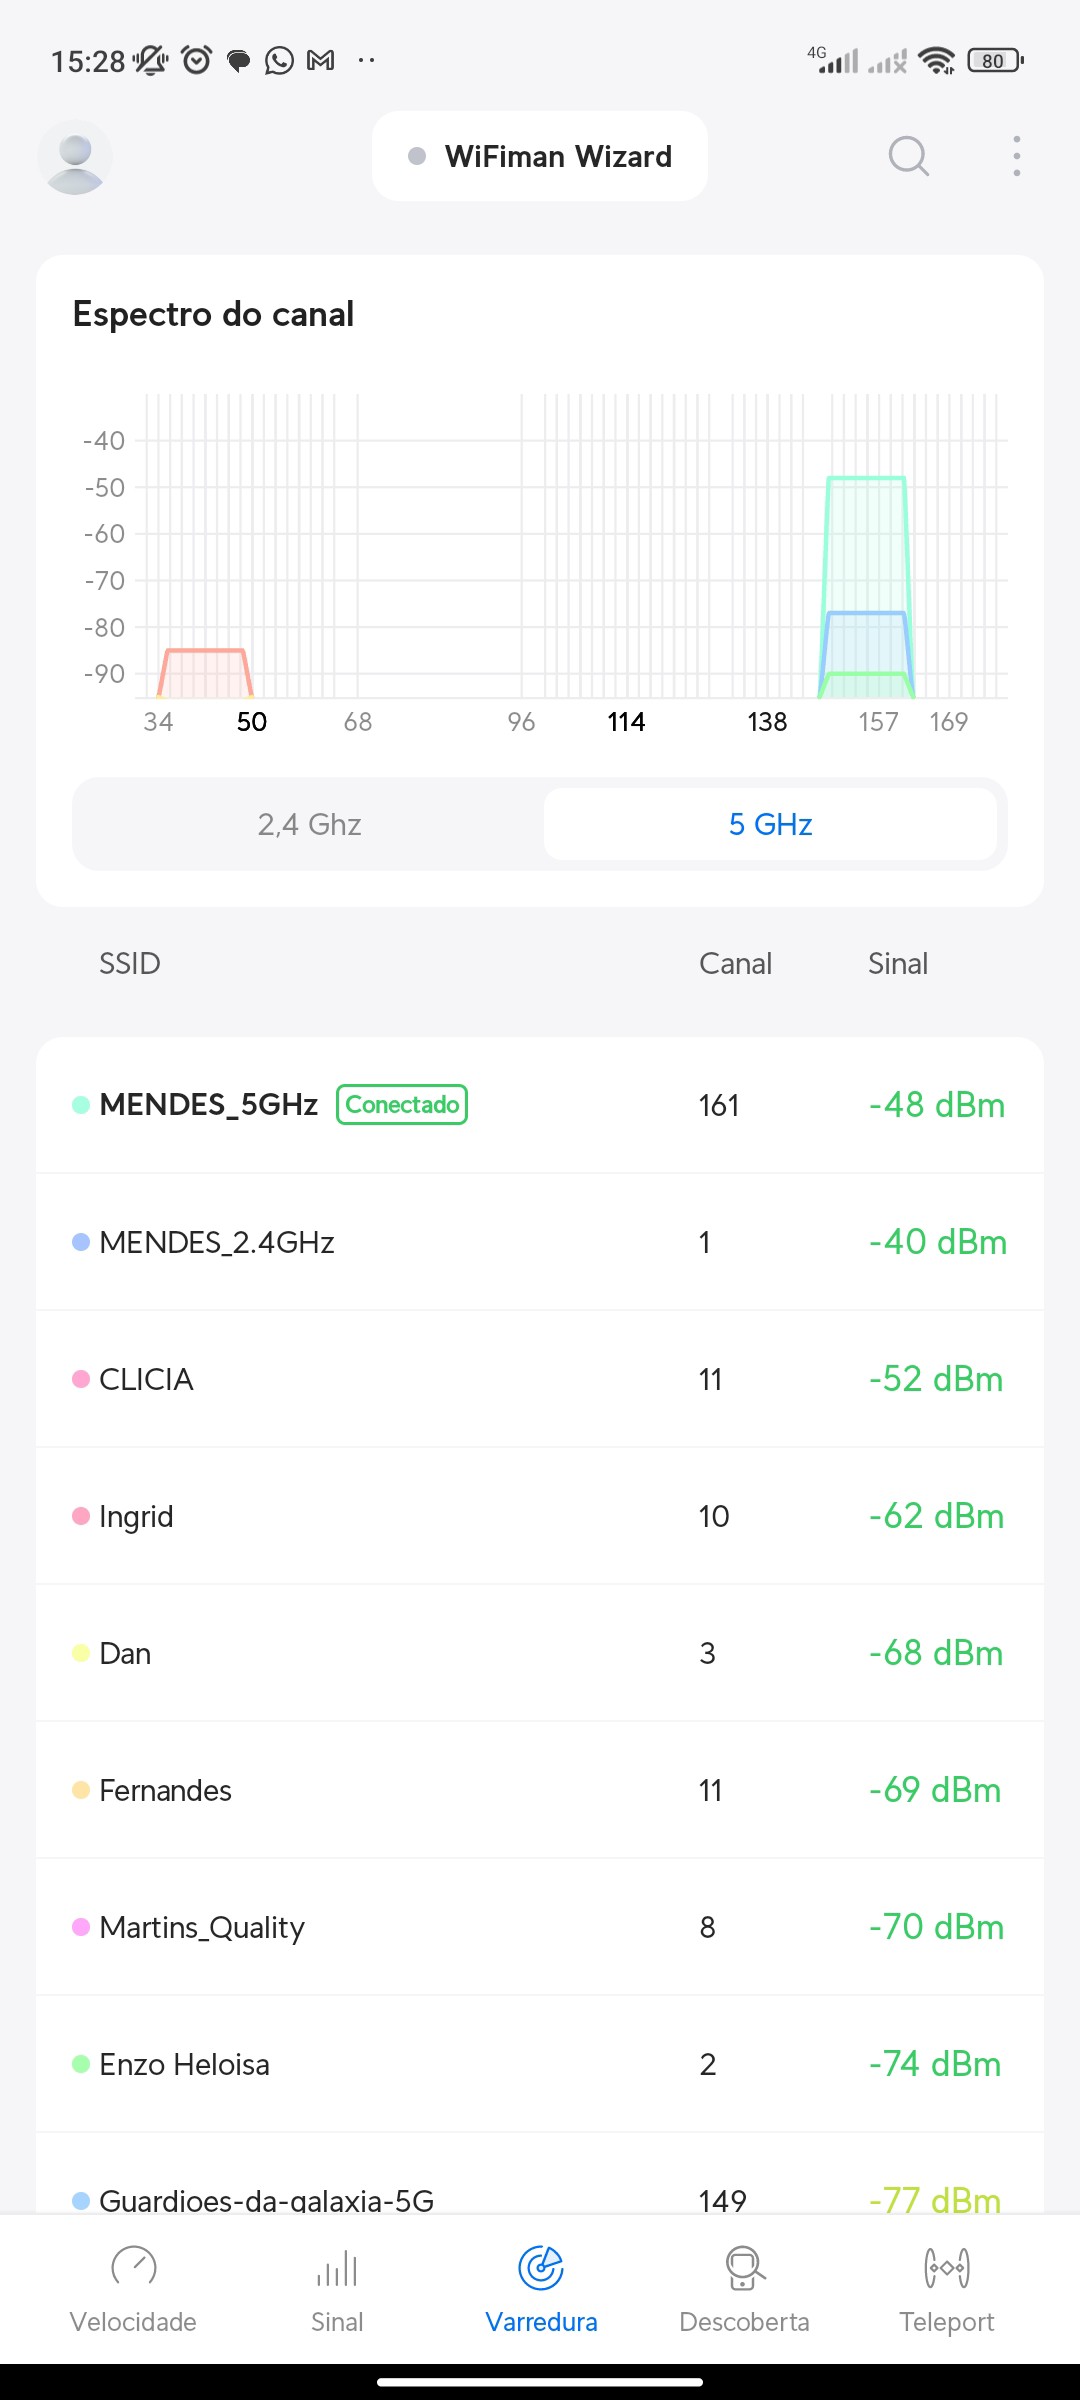Open the WiFiman Wizard selector

540,156
